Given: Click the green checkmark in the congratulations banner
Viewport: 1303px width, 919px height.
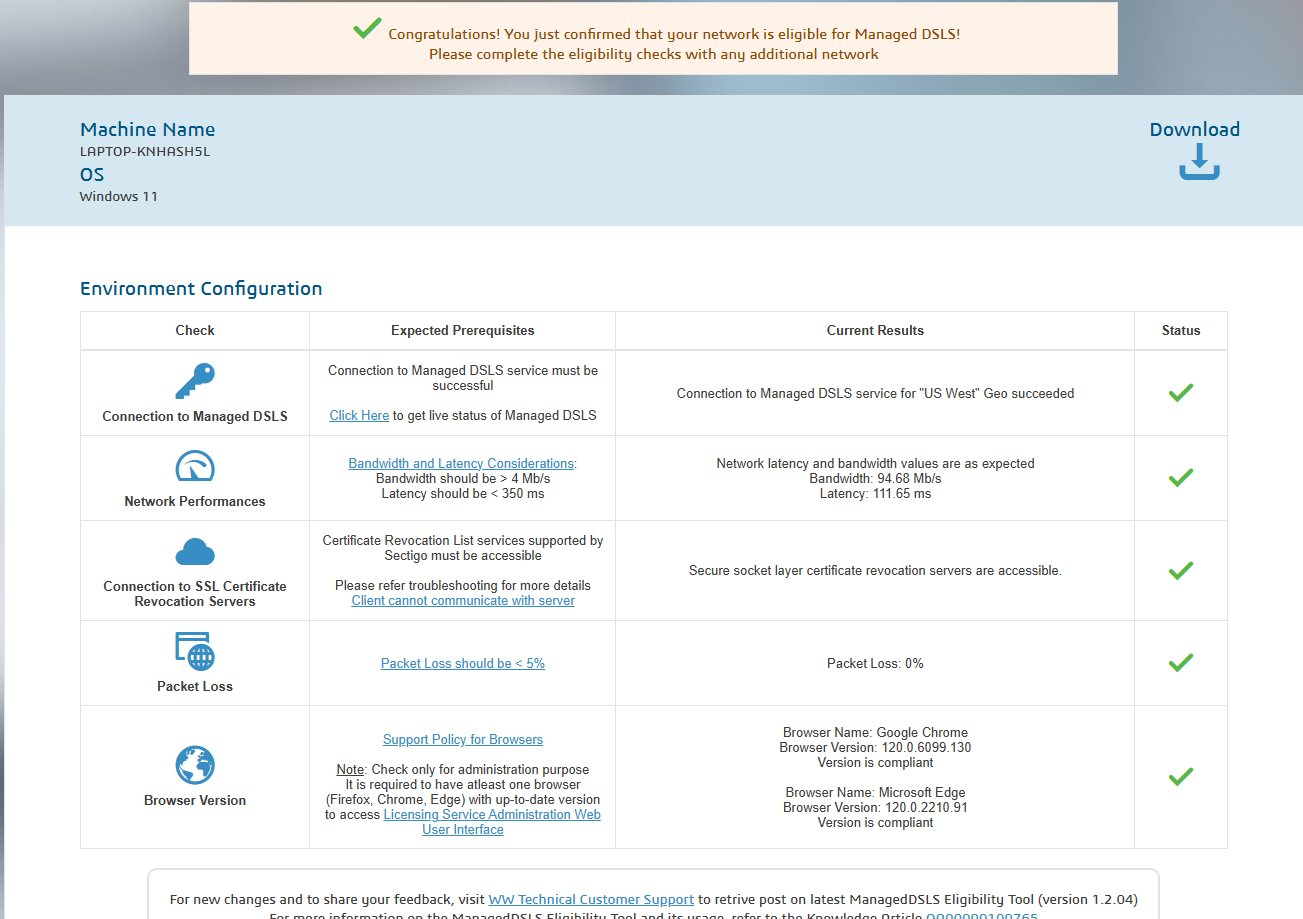Looking at the screenshot, I should 367,30.
